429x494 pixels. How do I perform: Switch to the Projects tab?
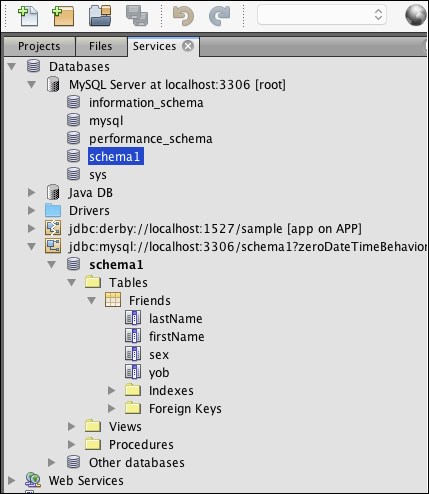coord(39,46)
